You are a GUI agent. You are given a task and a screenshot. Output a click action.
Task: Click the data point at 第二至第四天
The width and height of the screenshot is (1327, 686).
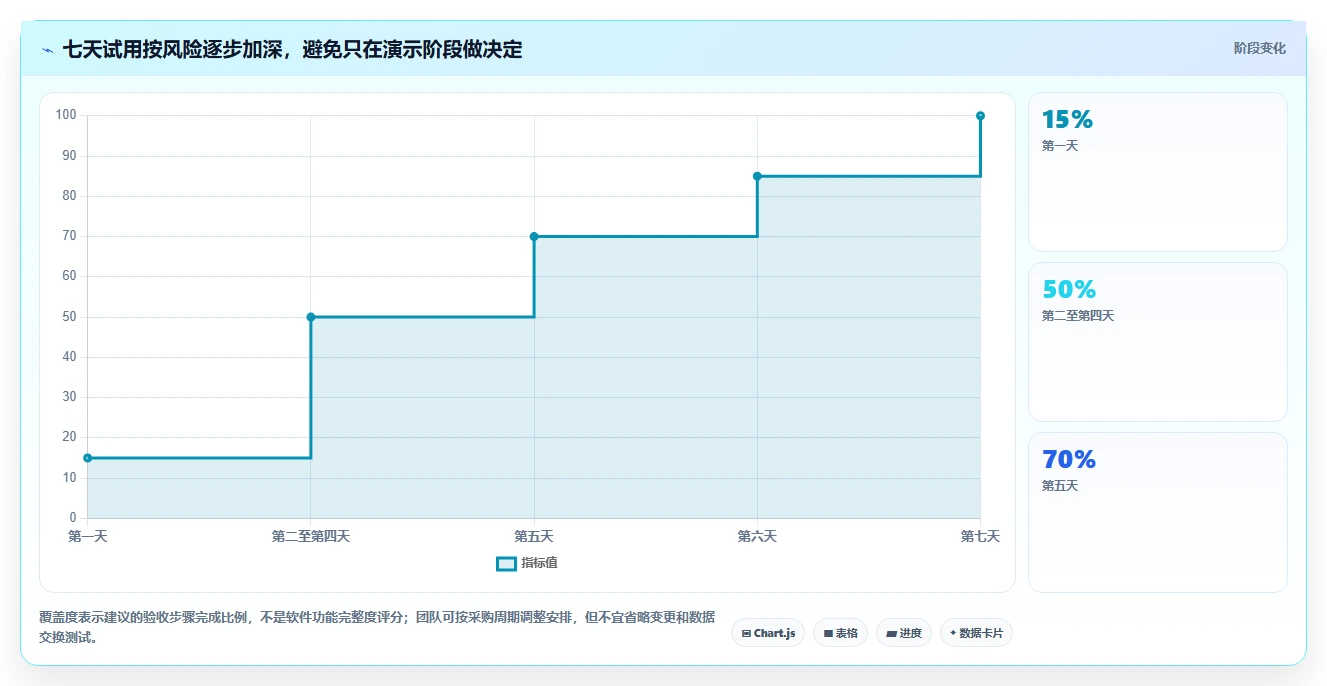pyautogui.click(x=311, y=317)
